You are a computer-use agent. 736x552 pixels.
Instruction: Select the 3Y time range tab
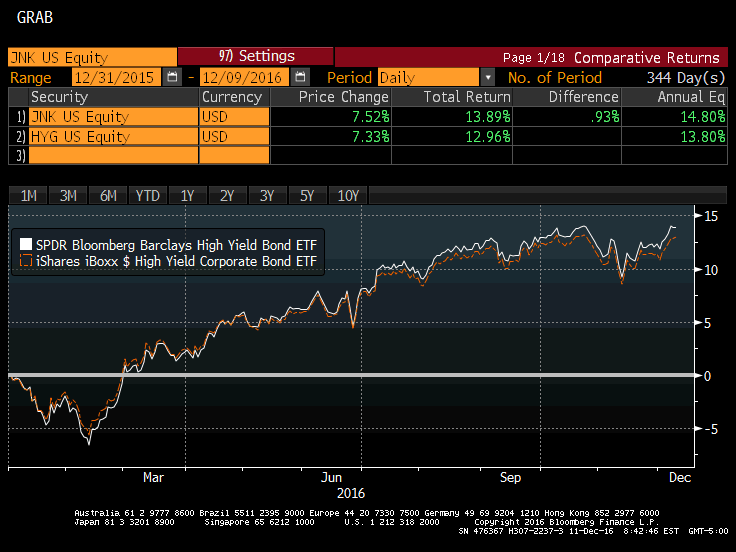(267, 195)
